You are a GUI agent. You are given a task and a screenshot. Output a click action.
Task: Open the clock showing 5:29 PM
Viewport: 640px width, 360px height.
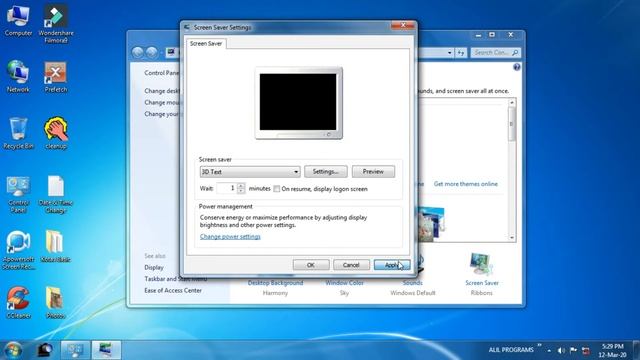tap(612, 350)
